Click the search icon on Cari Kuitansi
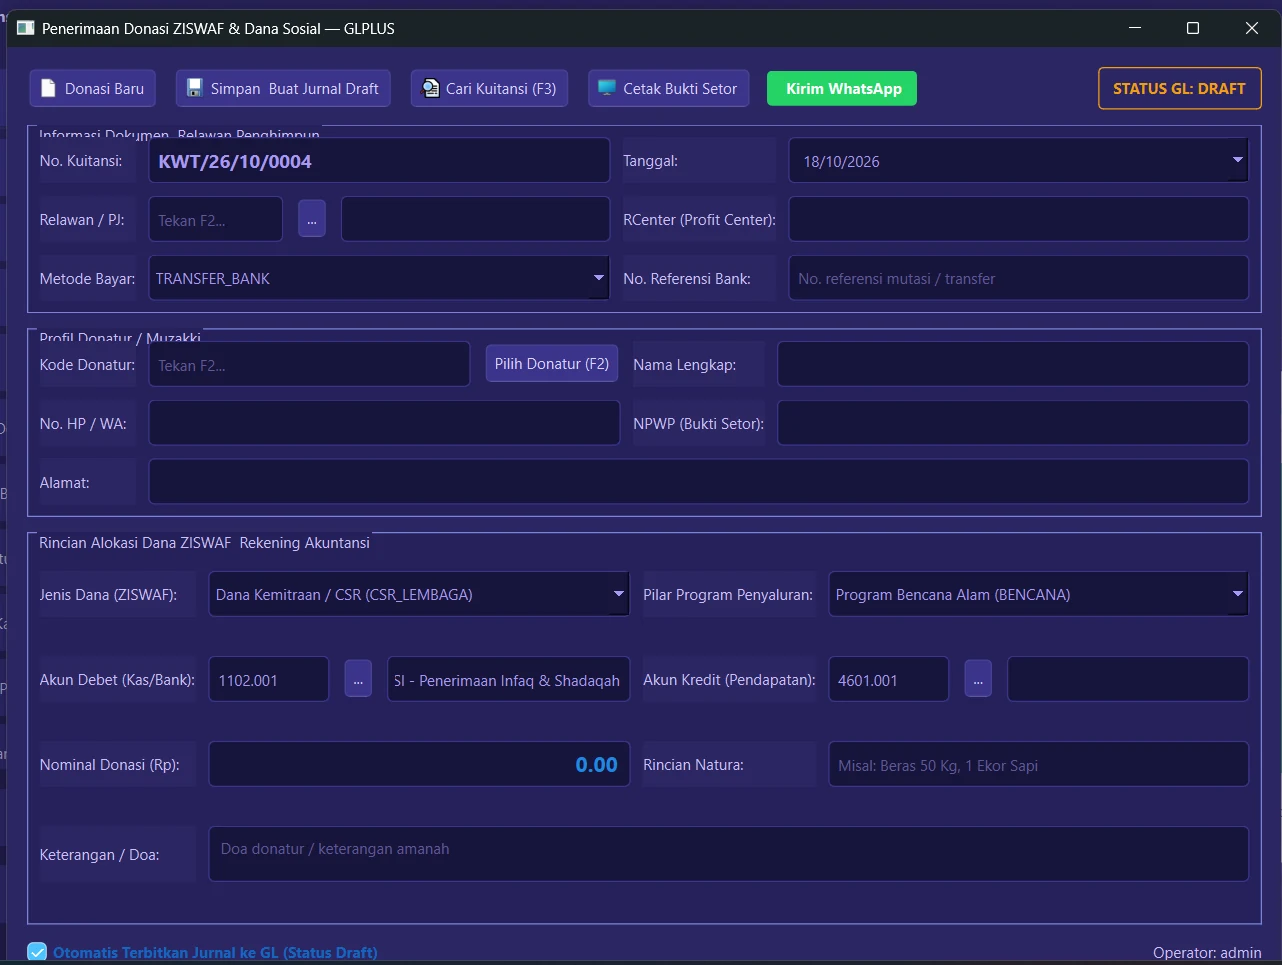Image resolution: width=1282 pixels, height=965 pixels. [430, 88]
